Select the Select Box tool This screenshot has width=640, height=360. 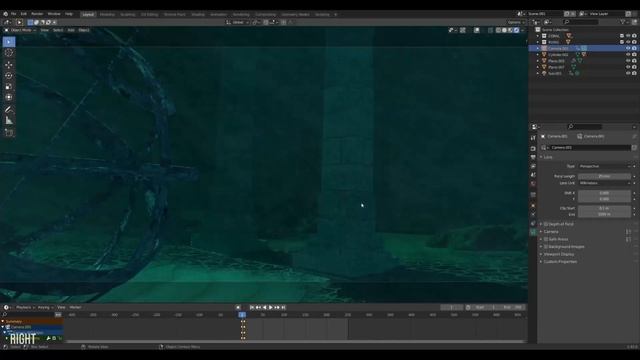9,42
